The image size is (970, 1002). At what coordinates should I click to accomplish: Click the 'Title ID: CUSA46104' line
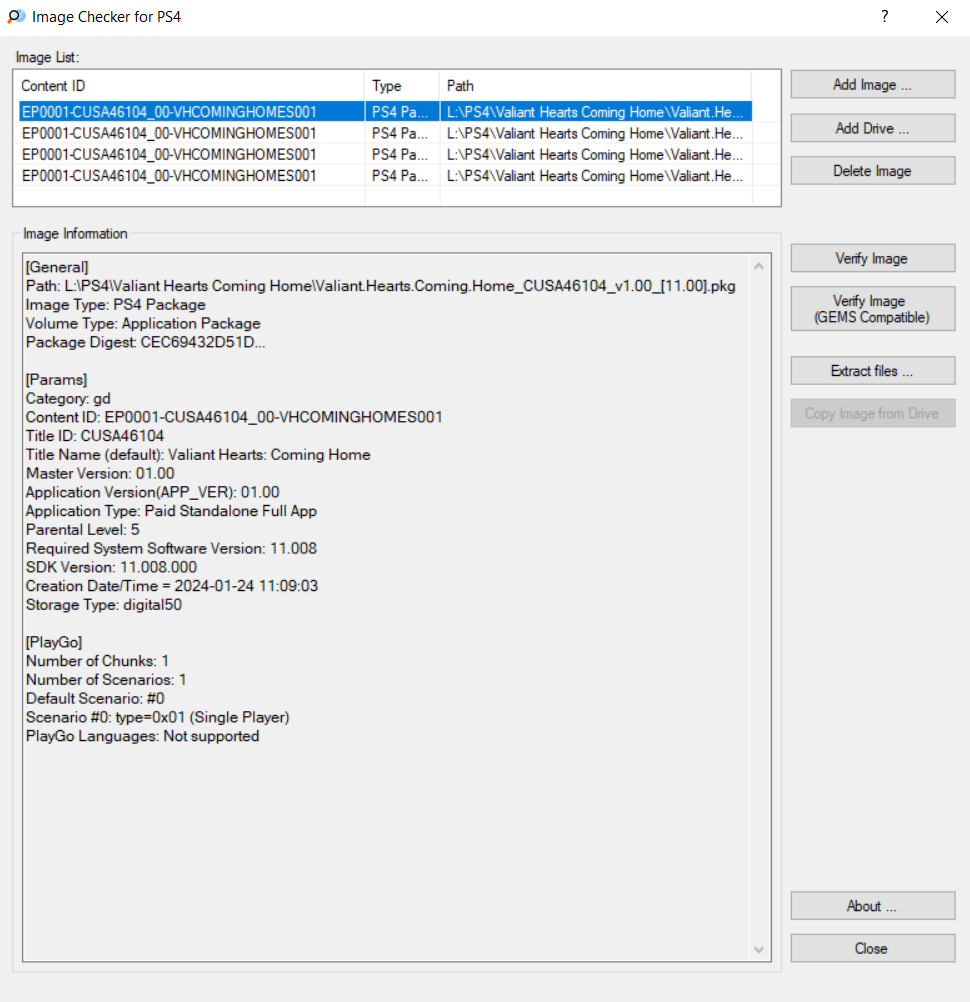(95, 436)
